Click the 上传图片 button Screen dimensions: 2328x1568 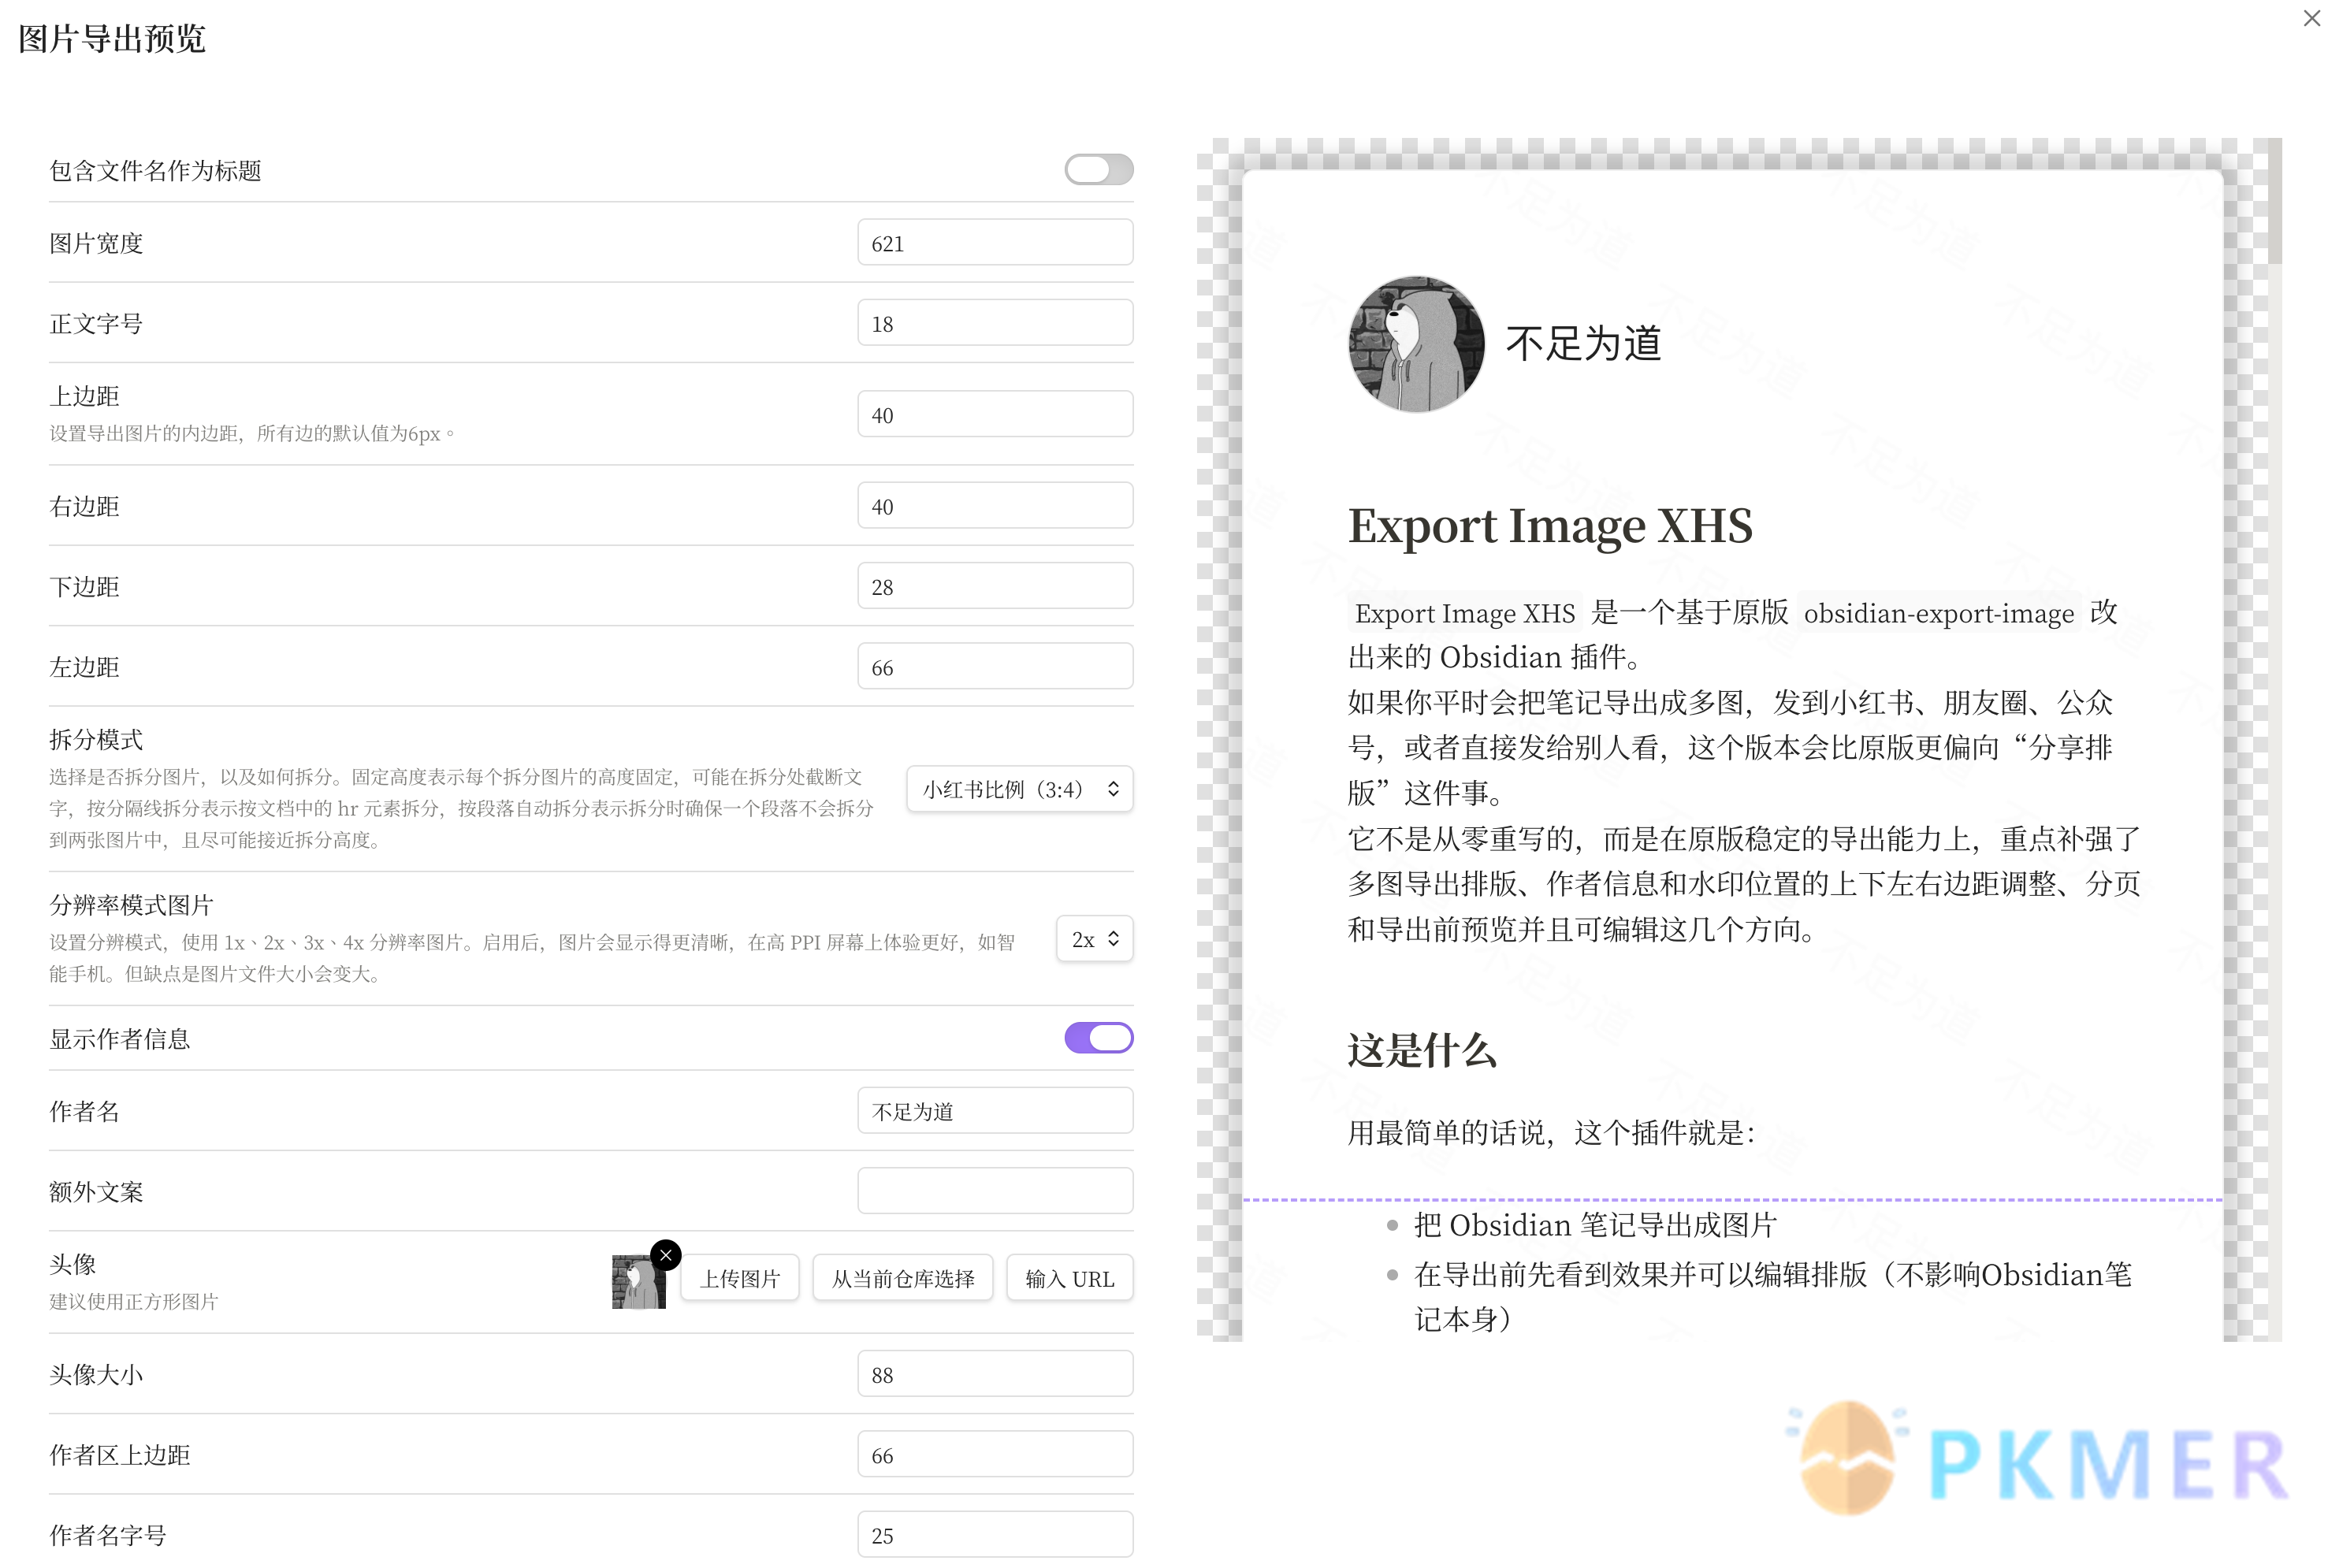739,1278
